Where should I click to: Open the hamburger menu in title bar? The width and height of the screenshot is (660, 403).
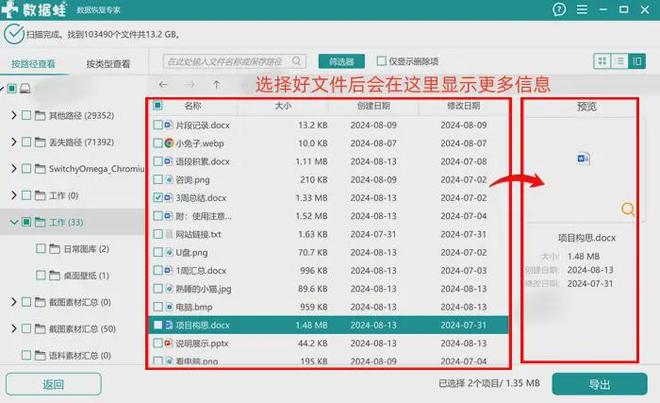(x=582, y=9)
